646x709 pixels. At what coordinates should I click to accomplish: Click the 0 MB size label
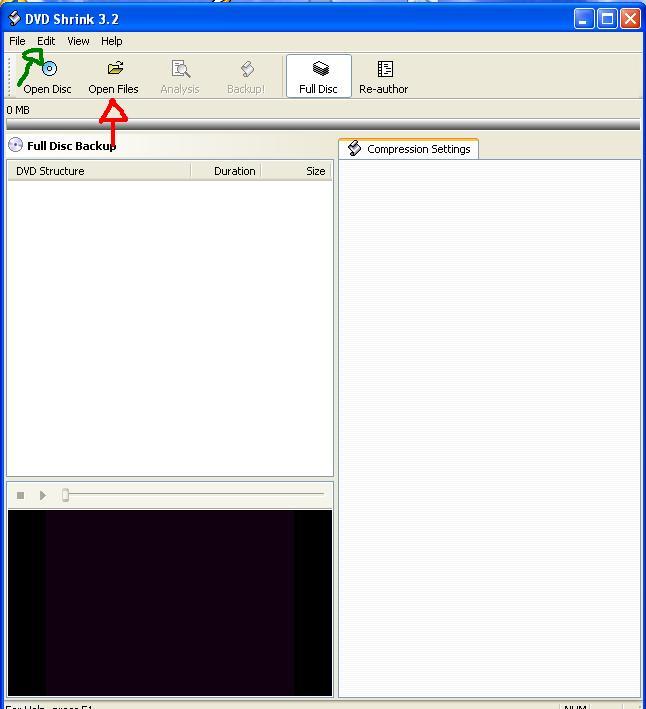tap(18, 110)
